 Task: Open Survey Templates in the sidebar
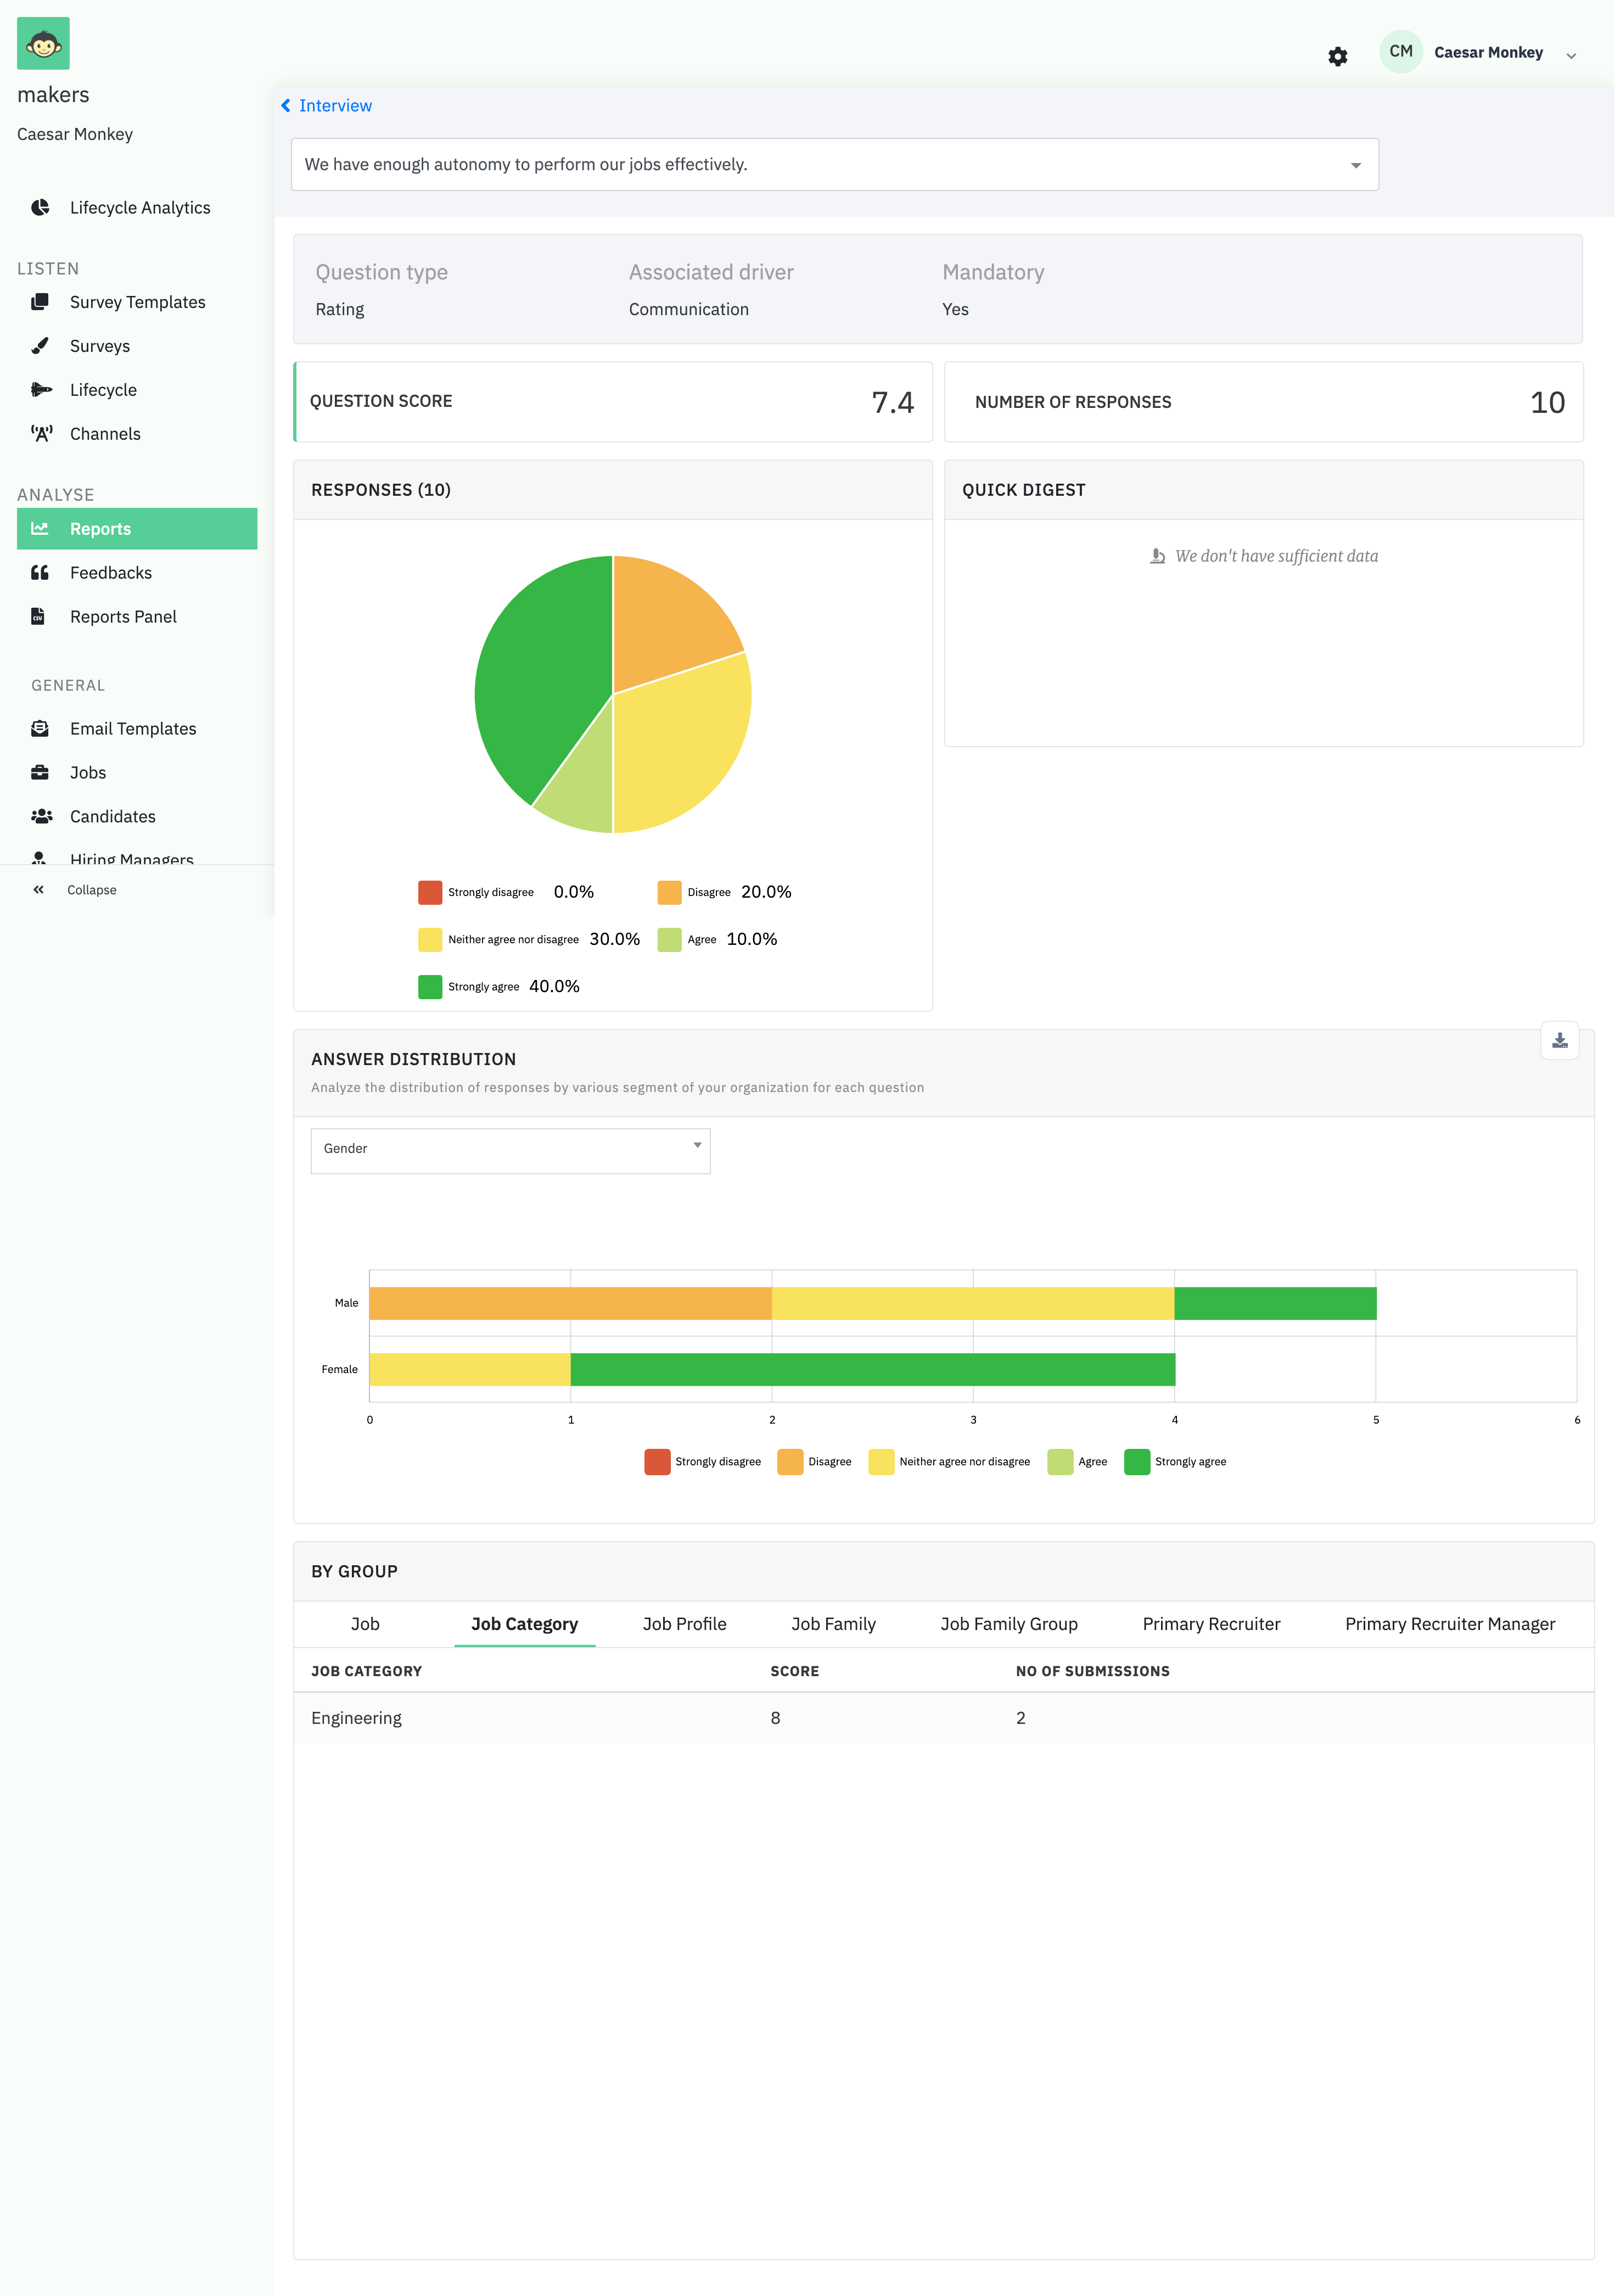(x=137, y=302)
